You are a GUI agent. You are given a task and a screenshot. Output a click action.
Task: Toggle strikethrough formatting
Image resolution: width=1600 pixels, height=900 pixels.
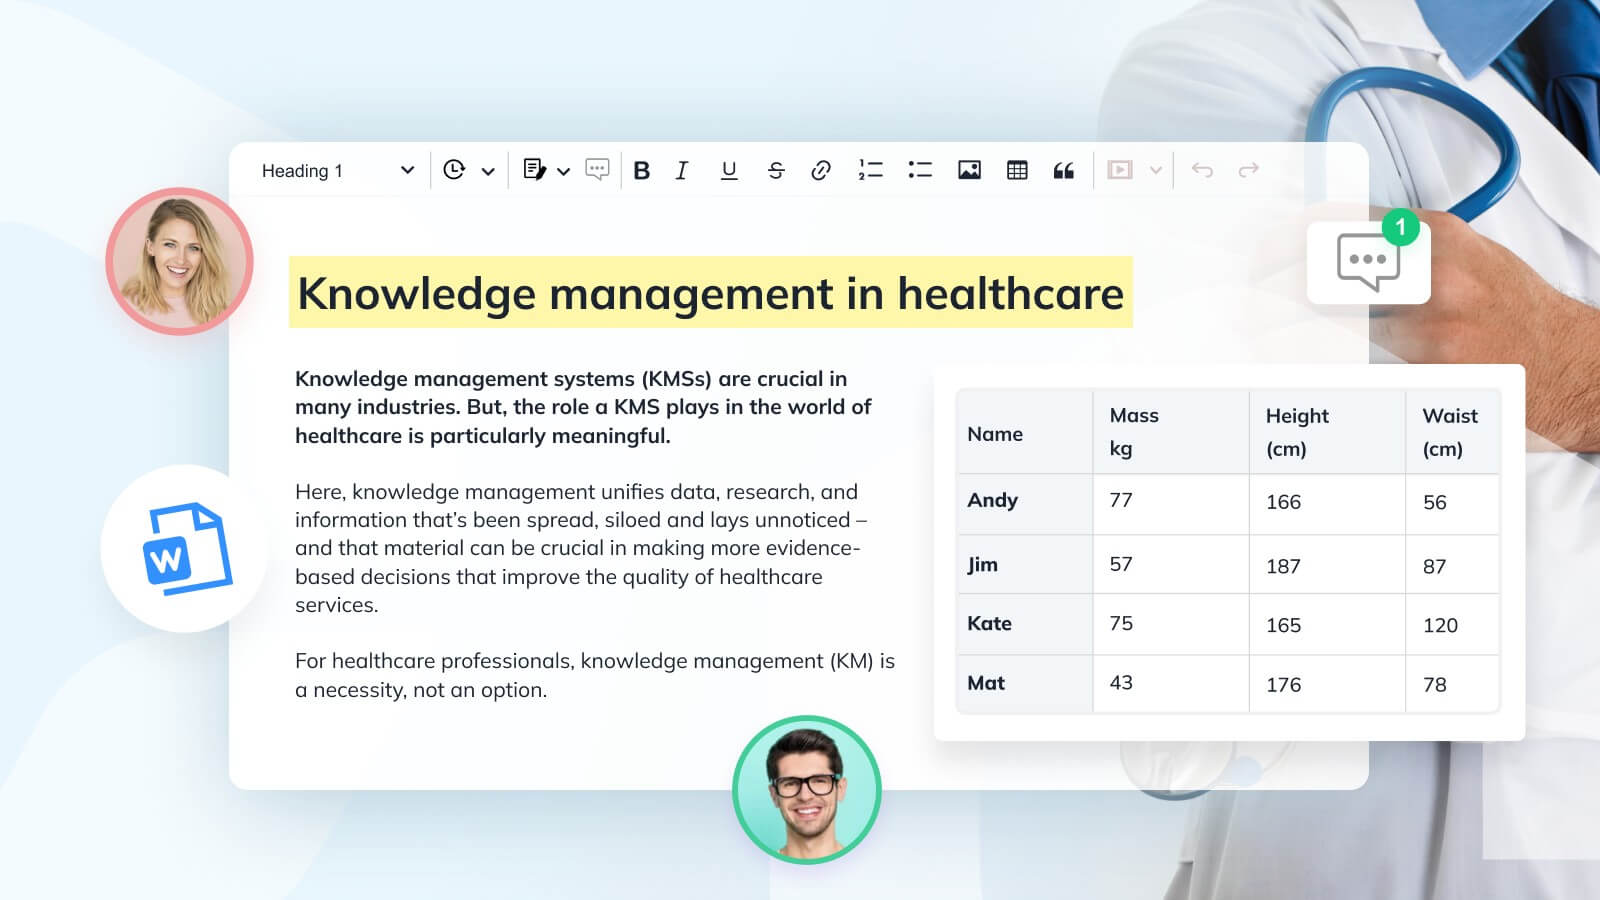tap(776, 171)
